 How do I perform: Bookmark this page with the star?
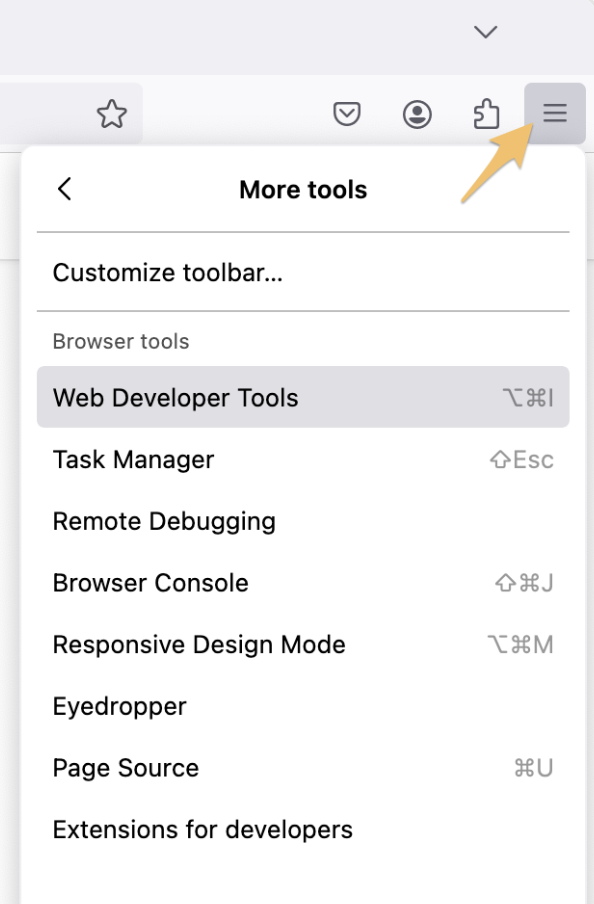(111, 114)
